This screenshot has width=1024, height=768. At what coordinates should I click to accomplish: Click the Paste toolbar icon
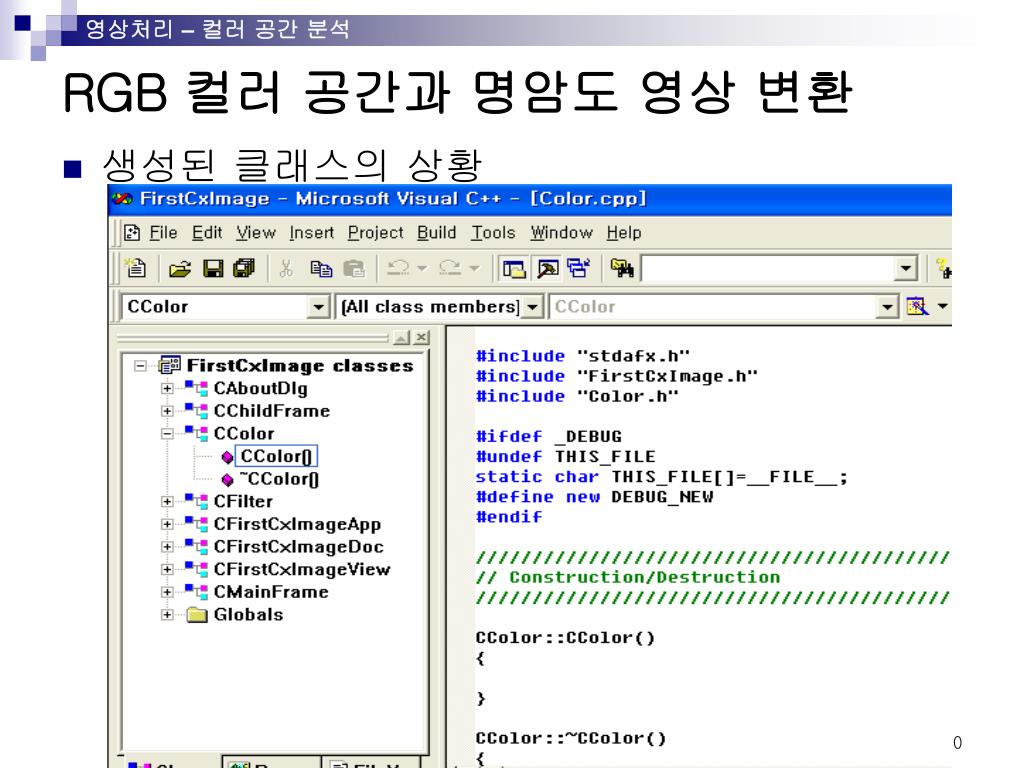[x=354, y=268]
